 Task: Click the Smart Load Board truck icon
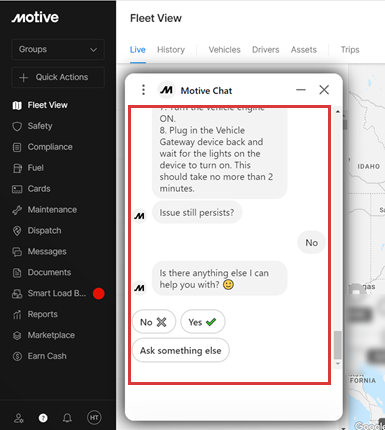click(17, 294)
